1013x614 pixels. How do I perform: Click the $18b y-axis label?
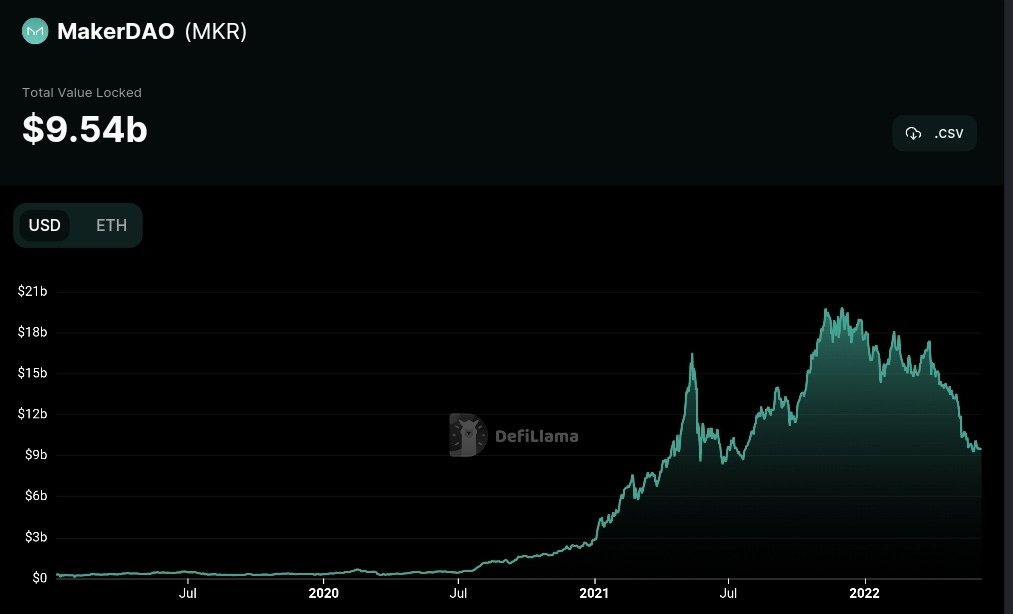[x=32, y=332]
